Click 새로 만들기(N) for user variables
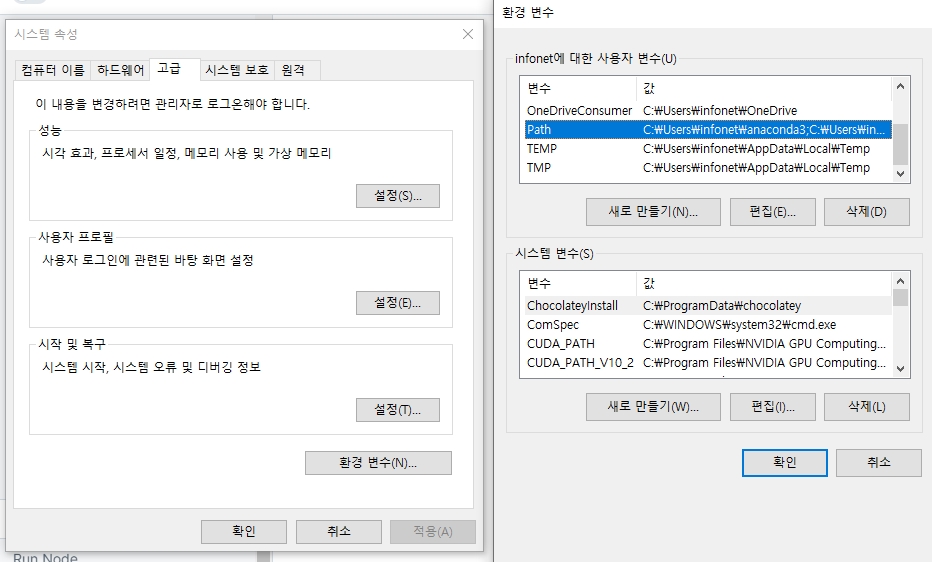Viewport: 932px width, 562px height. click(x=653, y=212)
